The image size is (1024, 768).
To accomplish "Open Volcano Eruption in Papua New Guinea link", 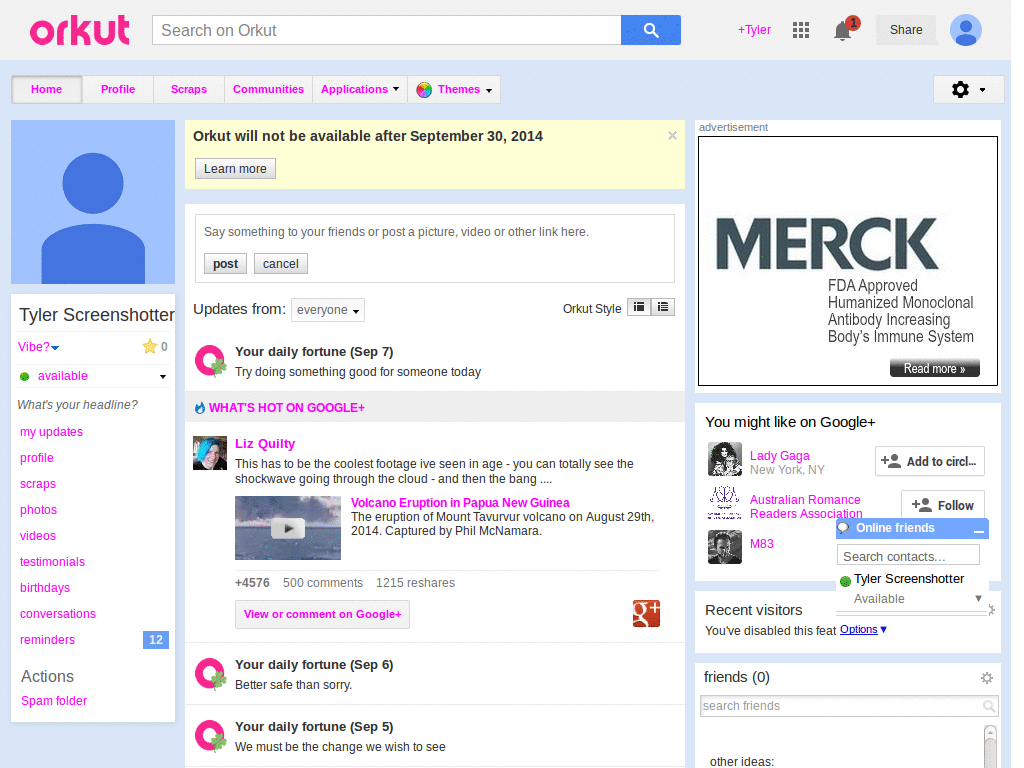I will (460, 503).
